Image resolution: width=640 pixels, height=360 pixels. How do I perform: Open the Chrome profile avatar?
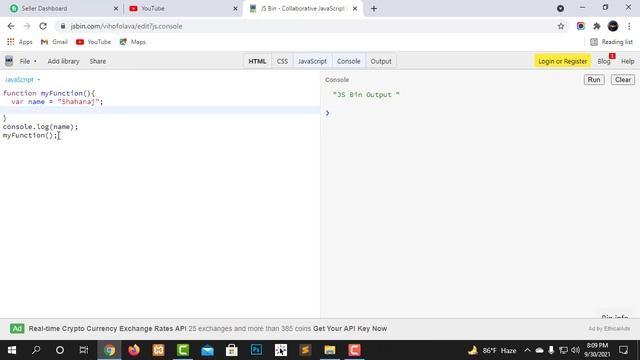(x=613, y=26)
